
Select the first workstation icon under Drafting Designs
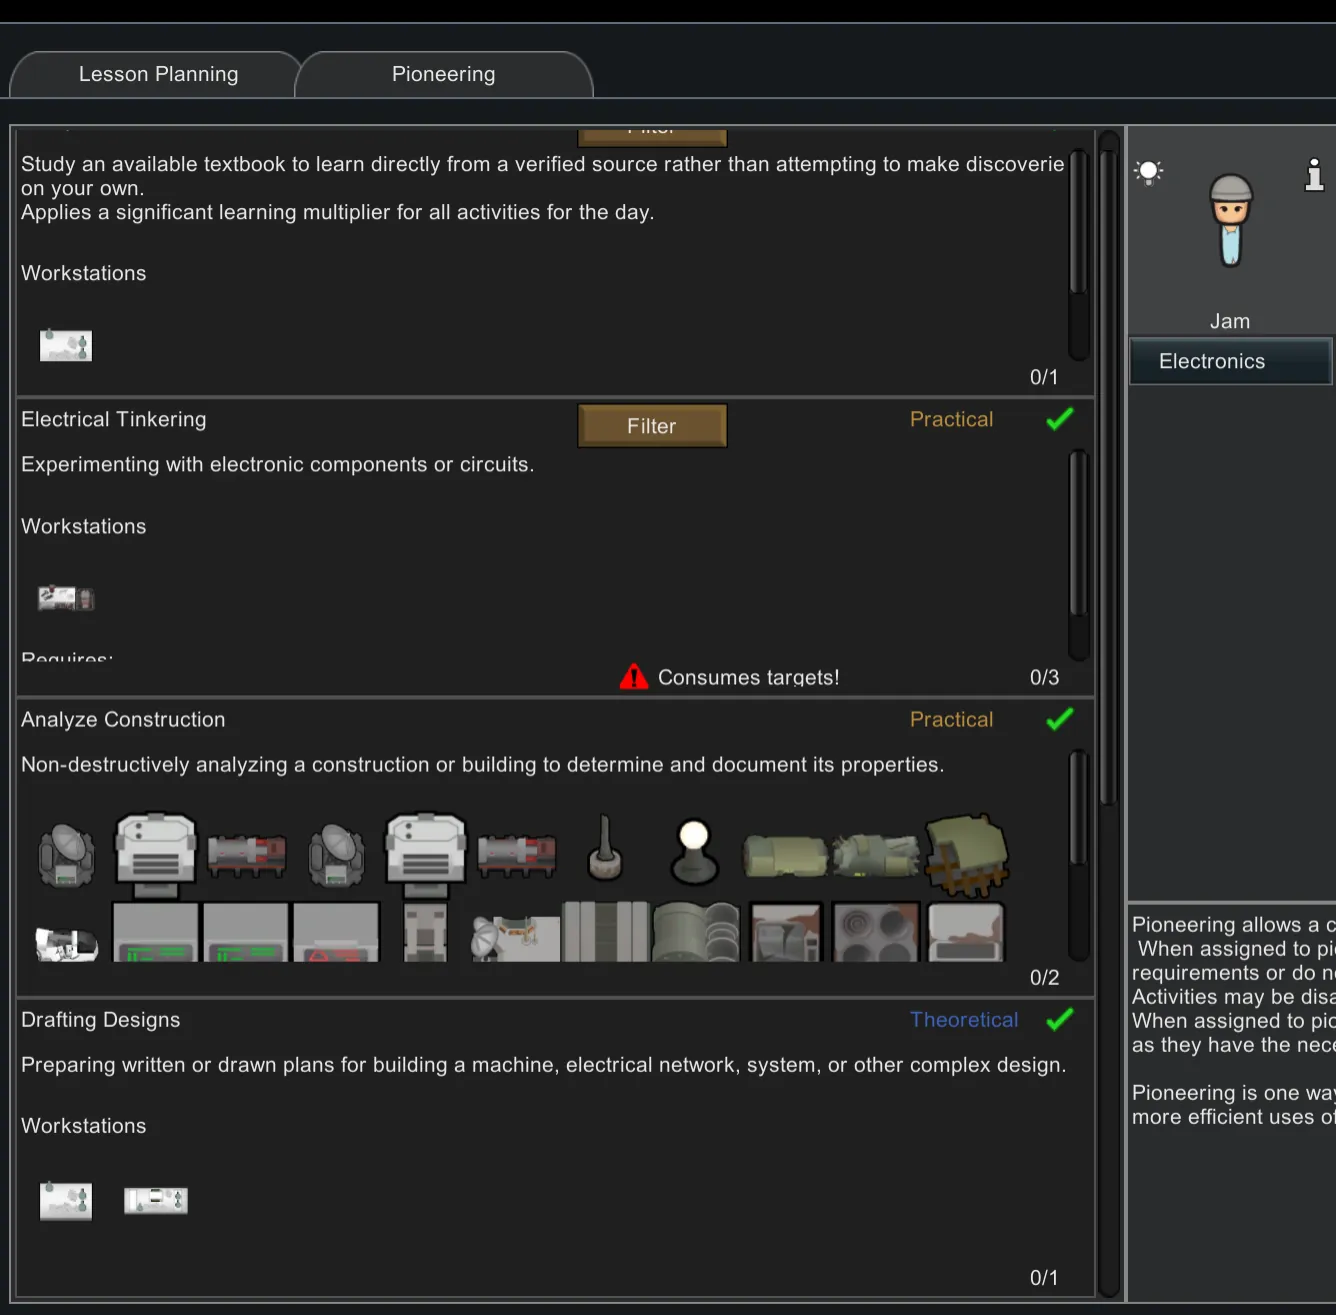pyautogui.click(x=66, y=1200)
